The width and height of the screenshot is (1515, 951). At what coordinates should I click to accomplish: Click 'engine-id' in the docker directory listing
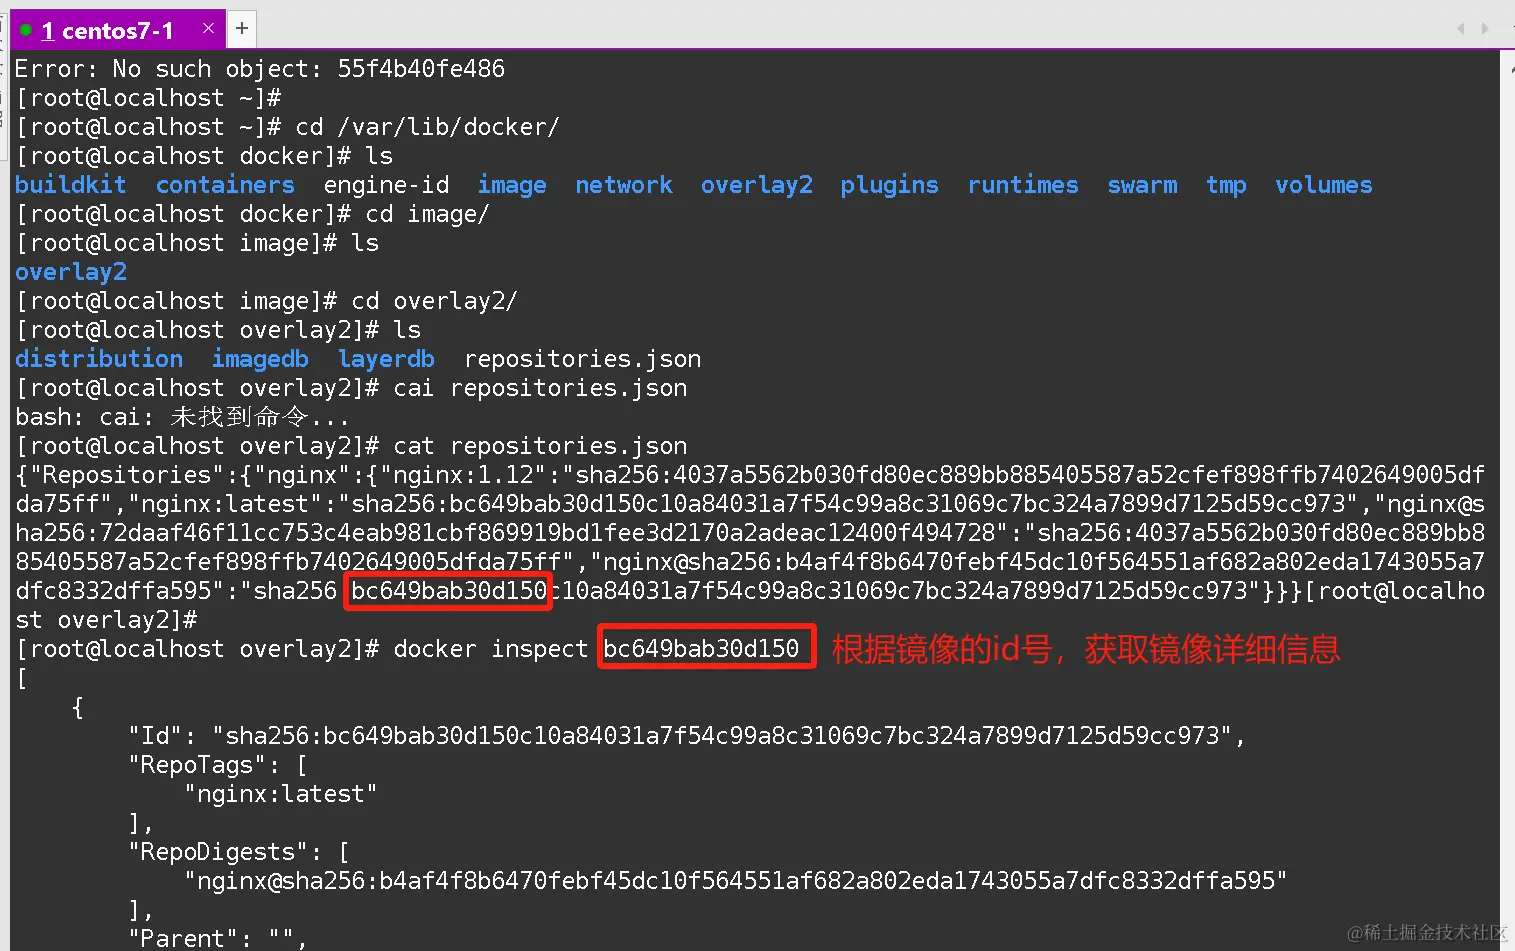386,185
